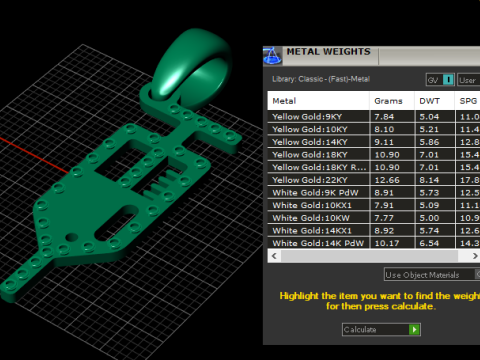Sort by the Metal column header
Screen dimensions: 480x360
(x=318, y=101)
